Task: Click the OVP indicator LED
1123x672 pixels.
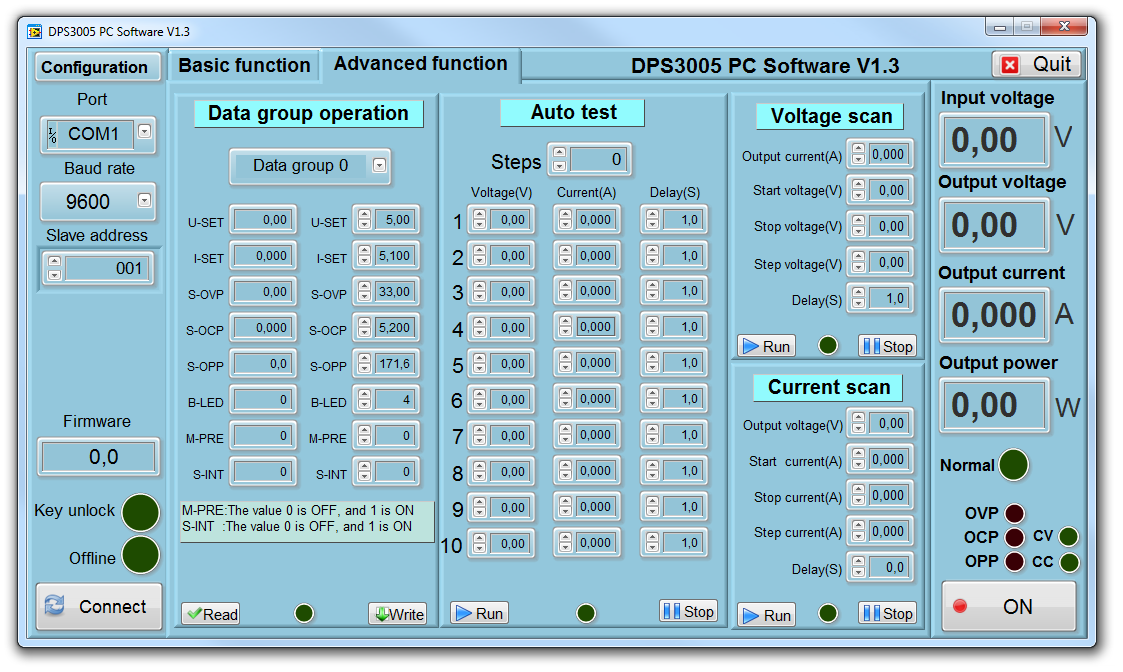Action: tap(1014, 514)
